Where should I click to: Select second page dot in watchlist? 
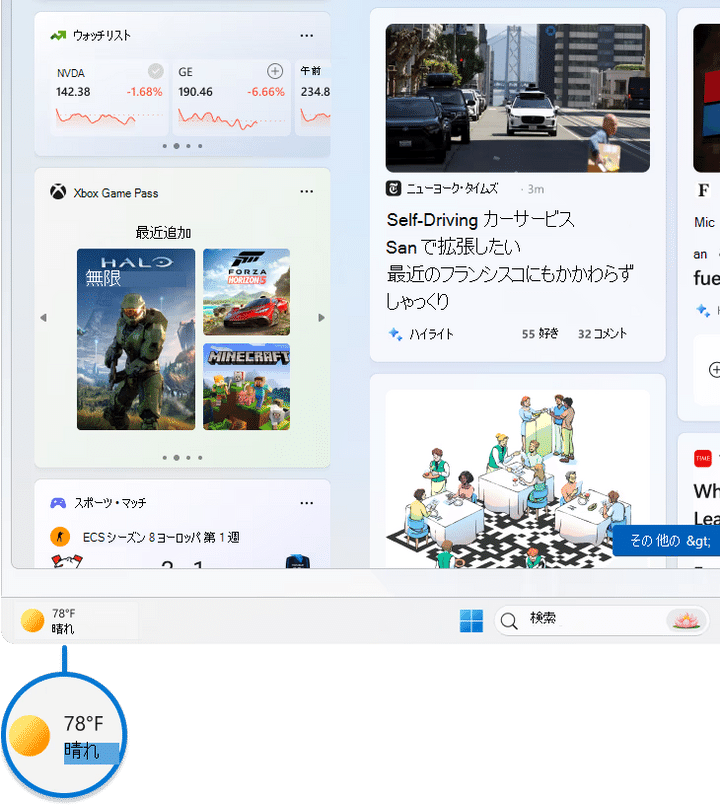point(176,146)
